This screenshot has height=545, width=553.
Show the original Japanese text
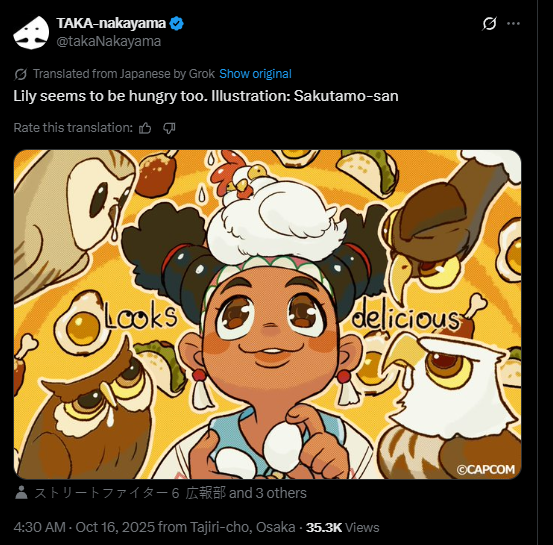point(255,74)
